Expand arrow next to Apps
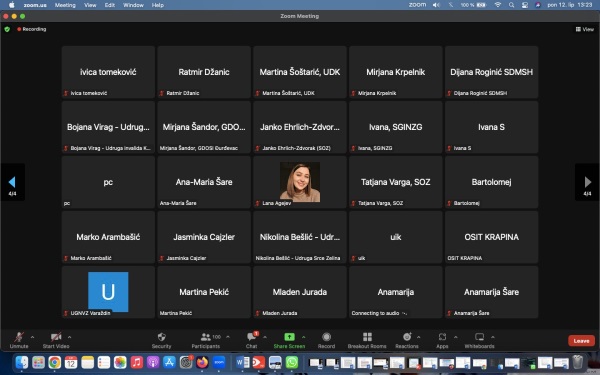This screenshot has width=600, height=375. (455, 337)
